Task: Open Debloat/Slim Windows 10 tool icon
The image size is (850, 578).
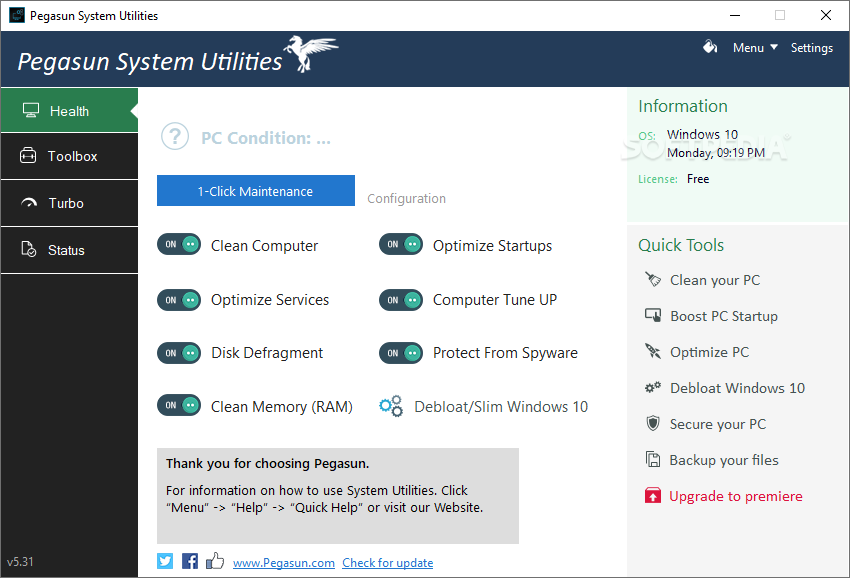Action: pyautogui.click(x=390, y=406)
